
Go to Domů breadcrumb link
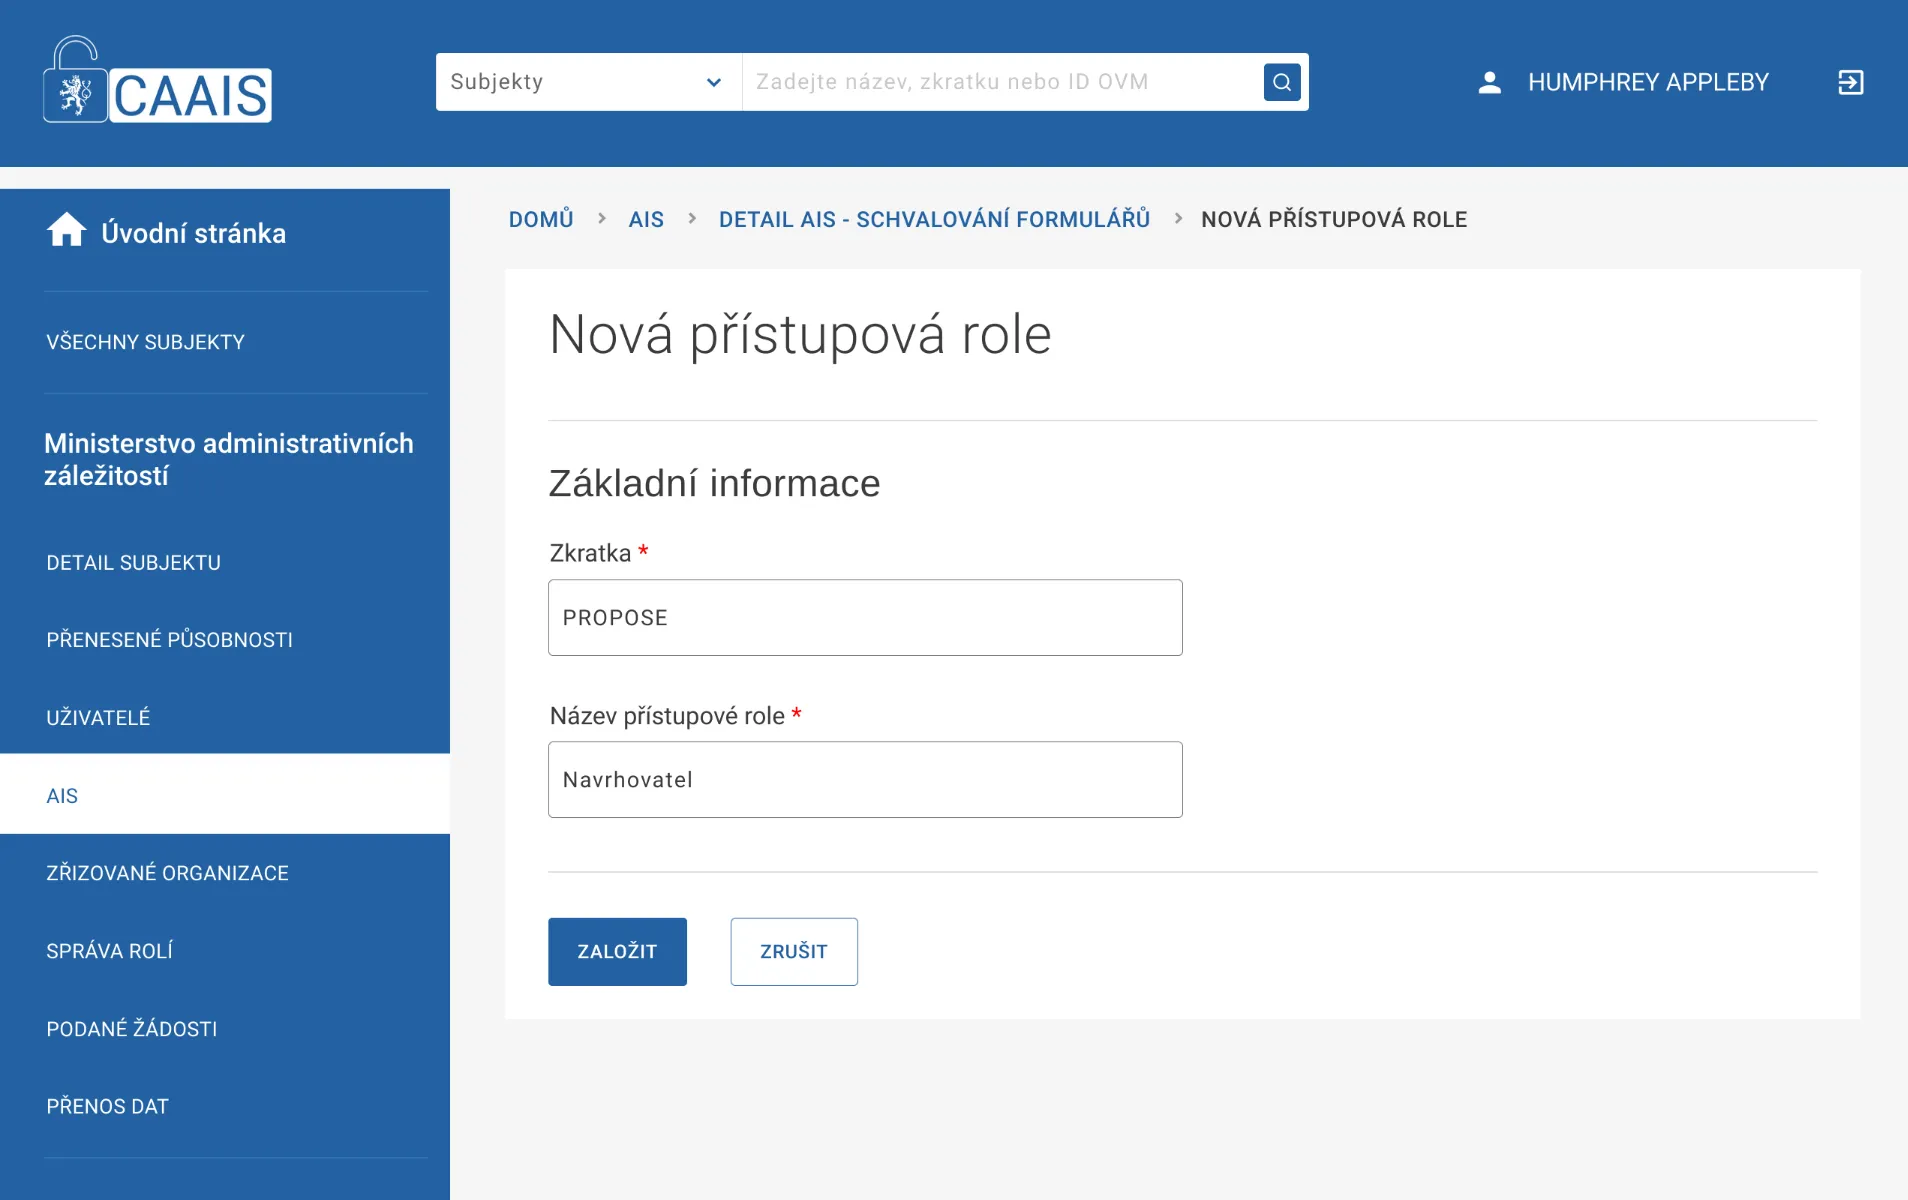(541, 219)
